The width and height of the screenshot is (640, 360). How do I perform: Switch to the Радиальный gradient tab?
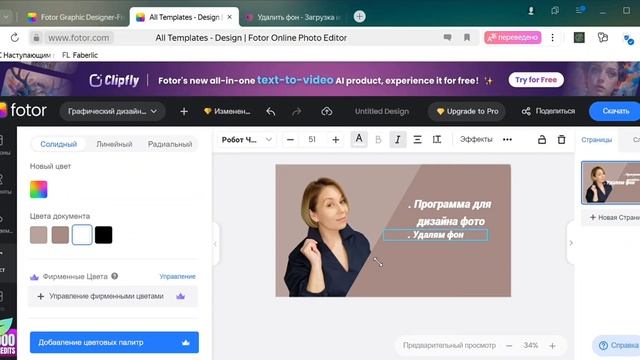point(170,144)
